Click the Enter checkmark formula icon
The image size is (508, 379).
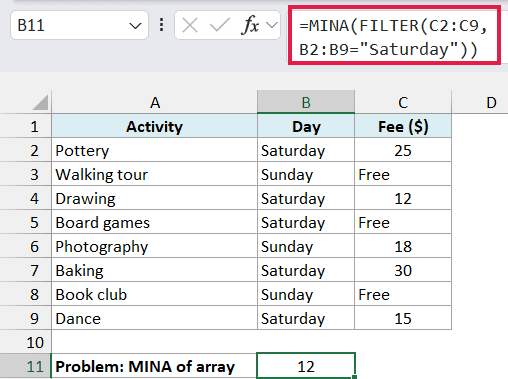[220, 25]
